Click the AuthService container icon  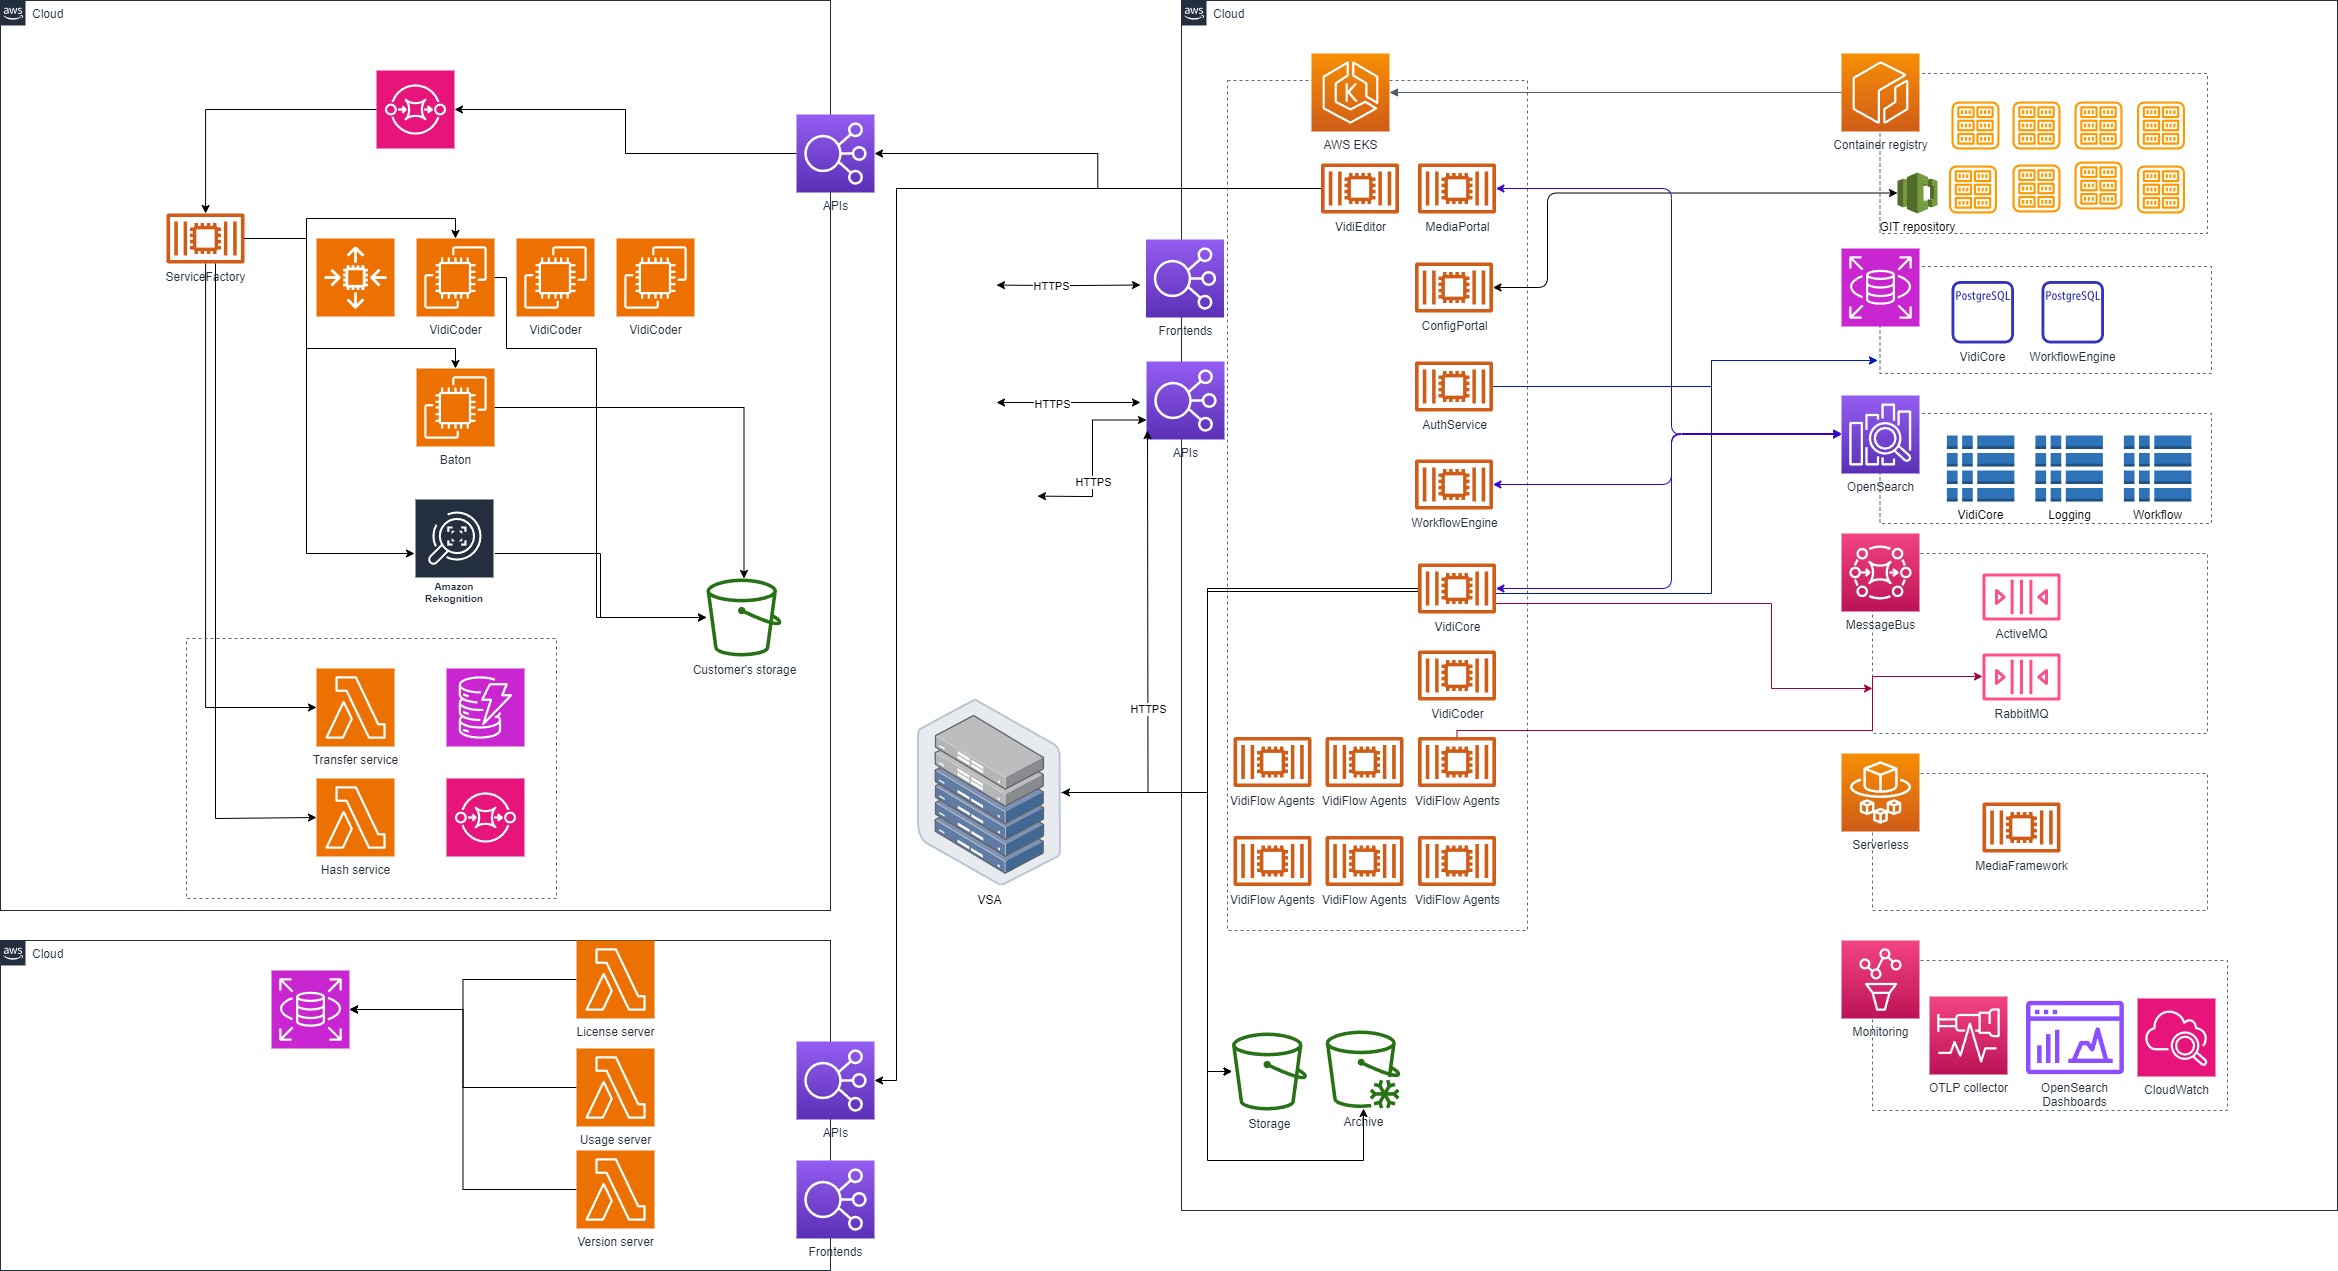coord(1454,386)
